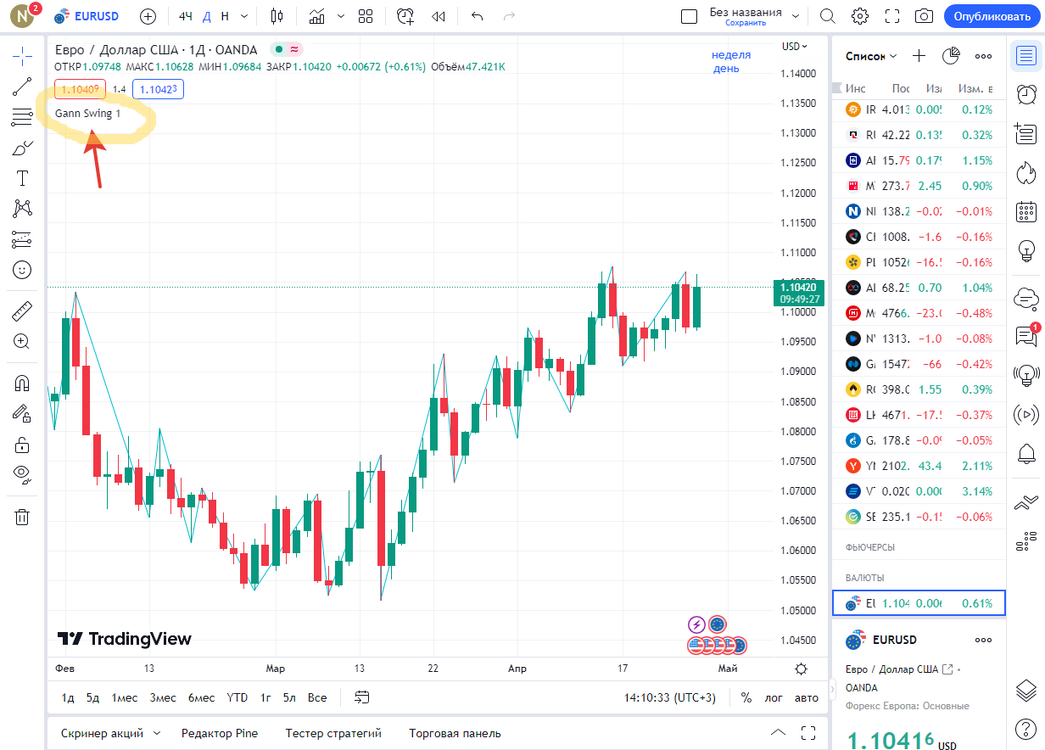Open the Fibonacci tools group
Screen dimensions: 1045x750
coord(22,117)
